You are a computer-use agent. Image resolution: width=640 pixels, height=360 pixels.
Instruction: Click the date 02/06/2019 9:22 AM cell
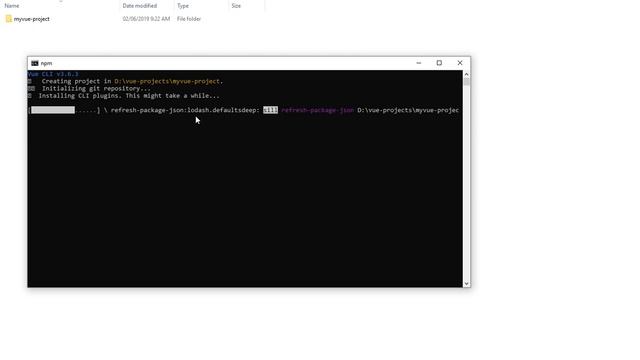[x=146, y=19]
